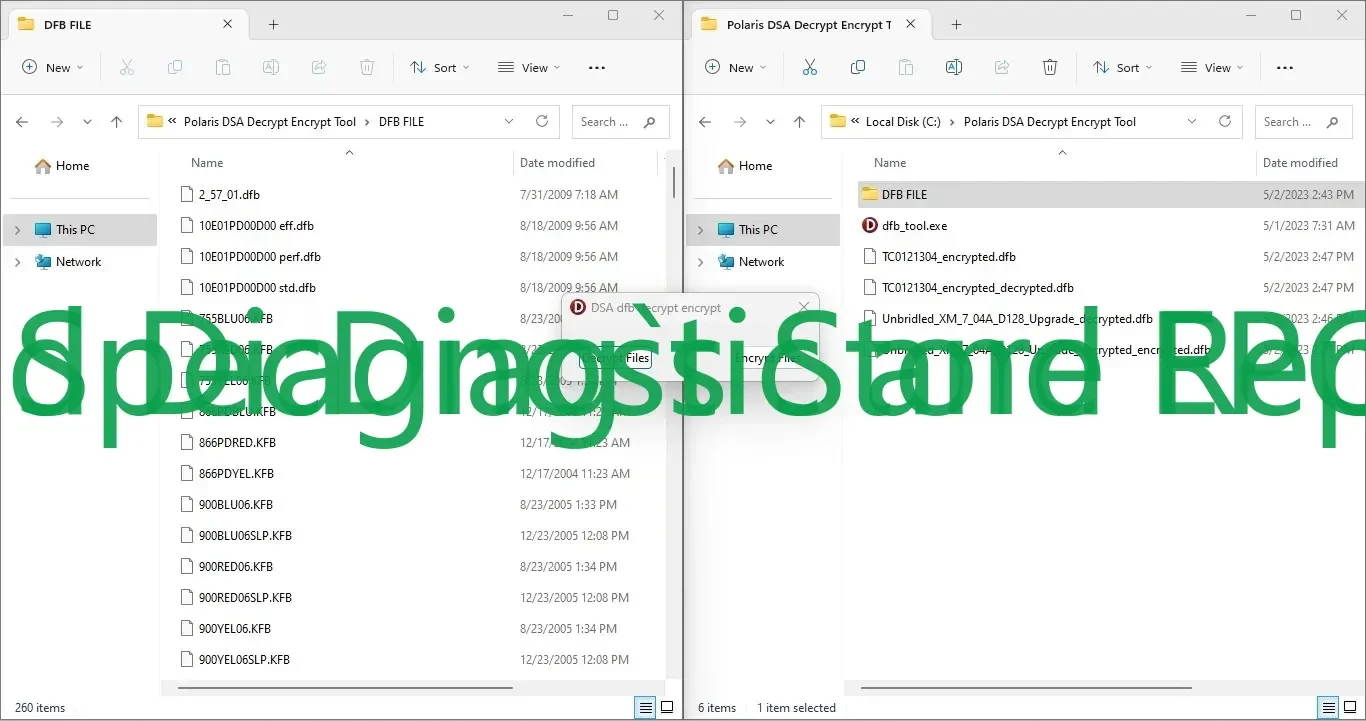The width and height of the screenshot is (1366, 721).
Task: Open the See more menu in the Polaris window
Action: 1285,68
